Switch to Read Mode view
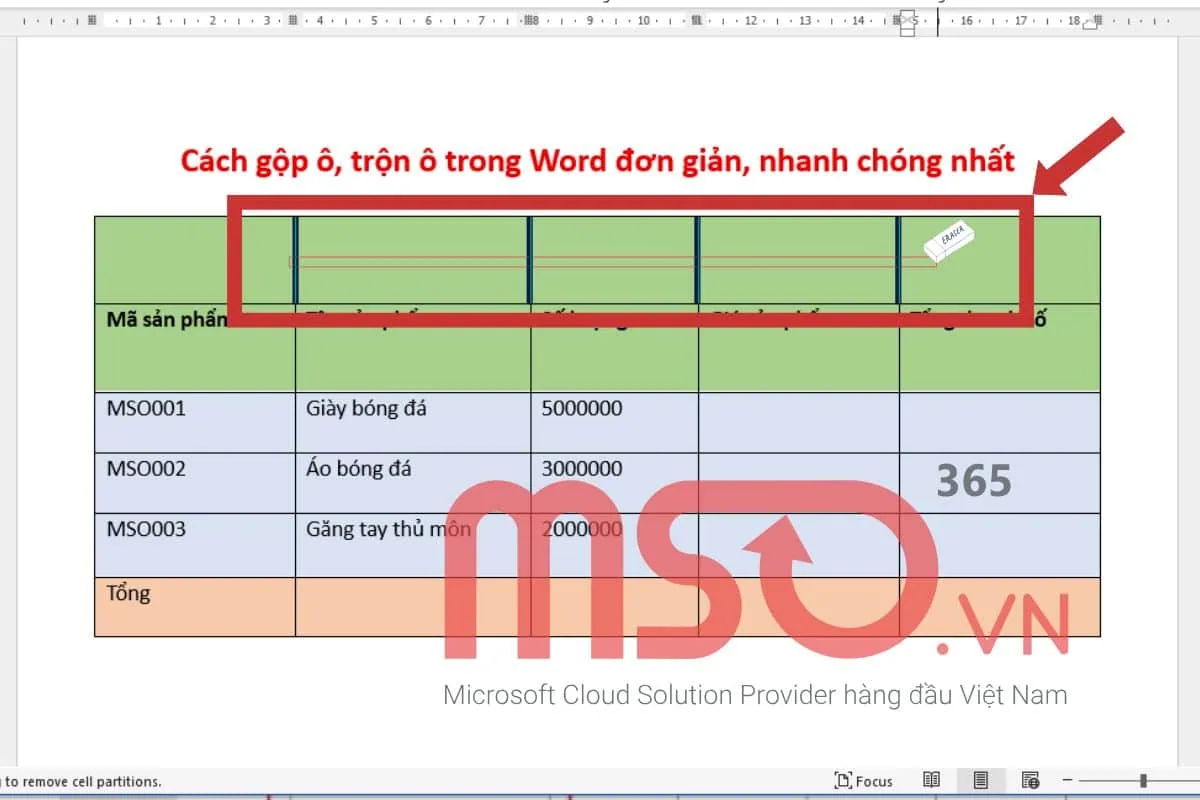This screenshot has height=800, width=1200. coord(931,781)
